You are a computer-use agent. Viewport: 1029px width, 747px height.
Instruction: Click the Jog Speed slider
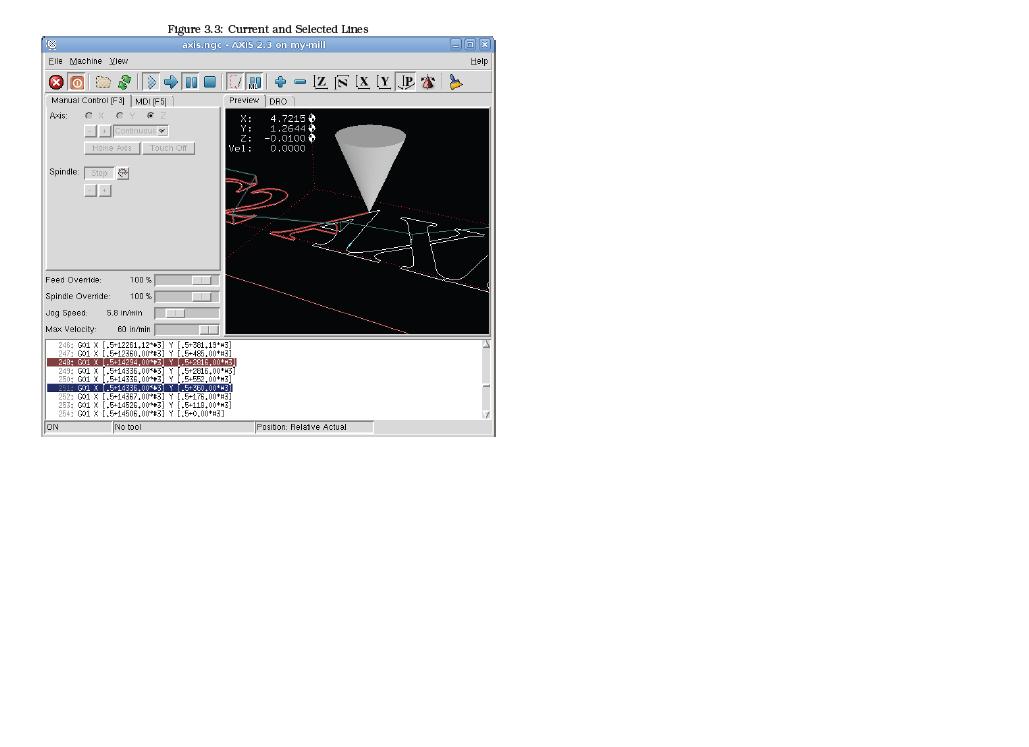tap(187, 313)
